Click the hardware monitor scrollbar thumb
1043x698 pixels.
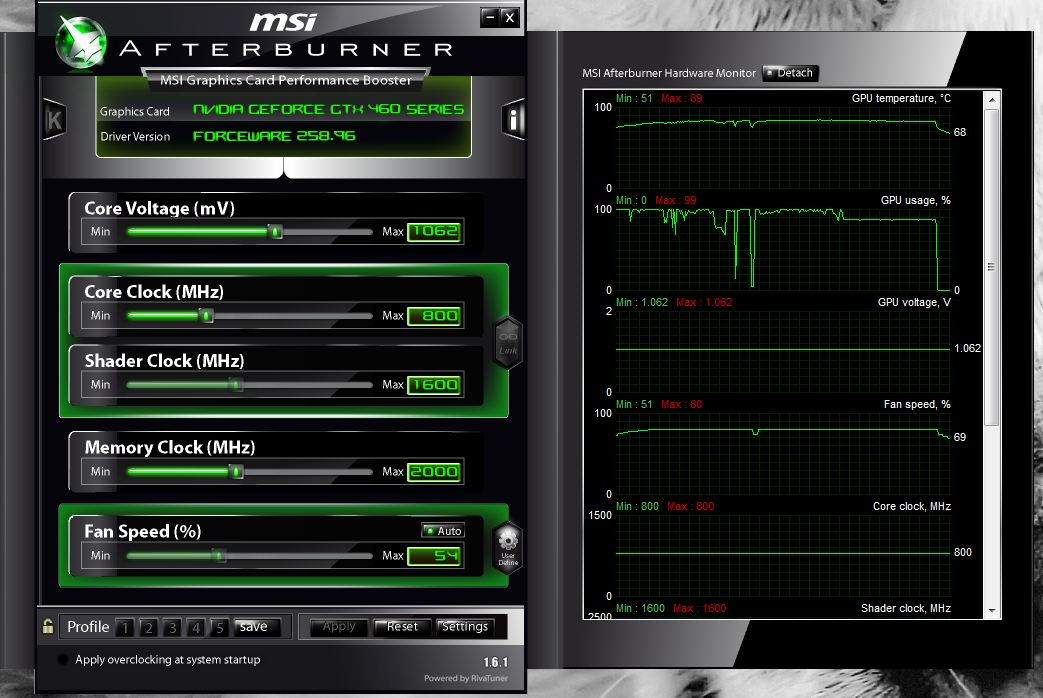[x=992, y=267]
